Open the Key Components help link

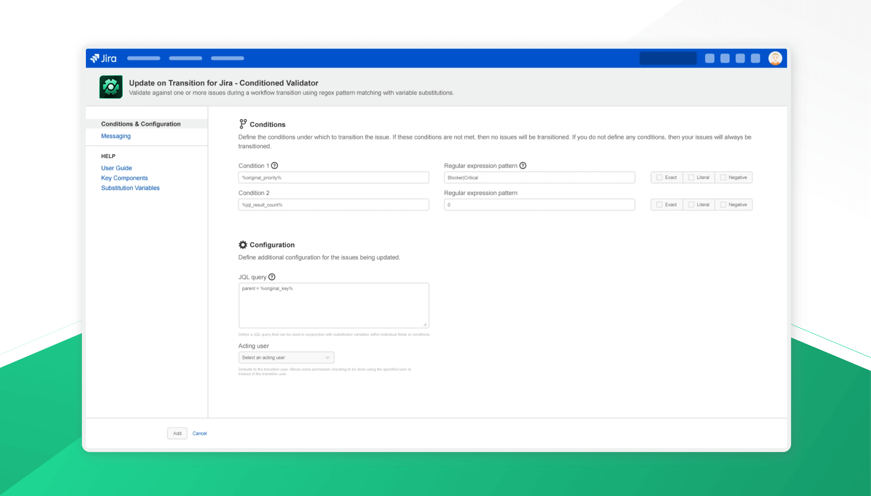(x=124, y=178)
